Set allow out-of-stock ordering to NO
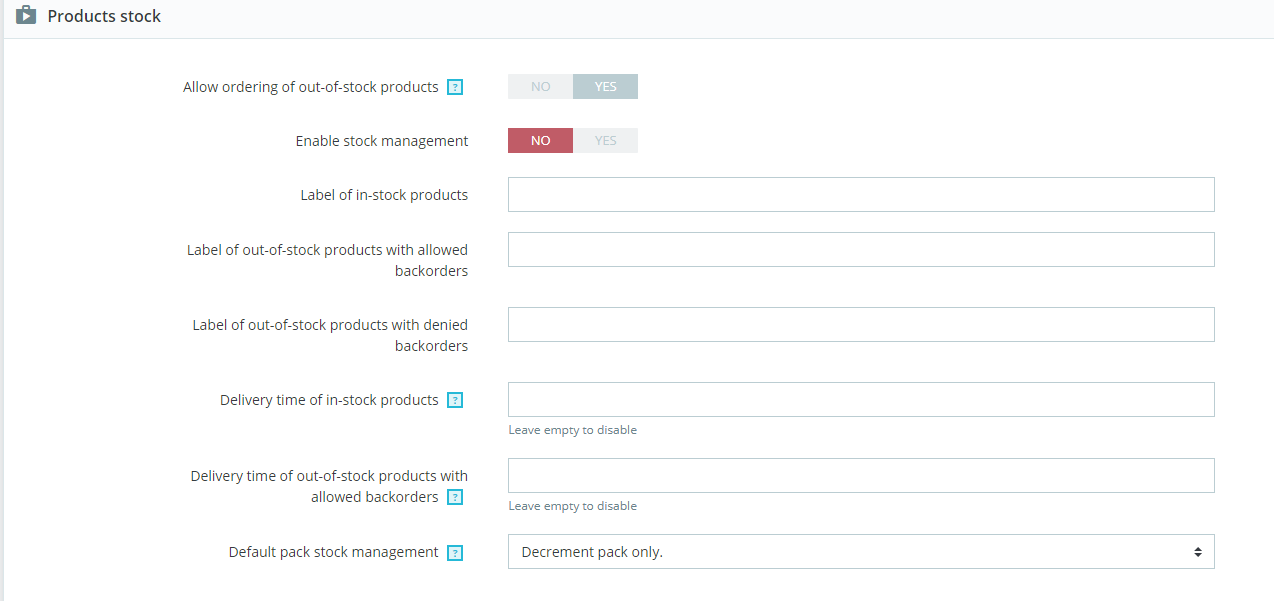This screenshot has height=601, width=1274. point(540,87)
